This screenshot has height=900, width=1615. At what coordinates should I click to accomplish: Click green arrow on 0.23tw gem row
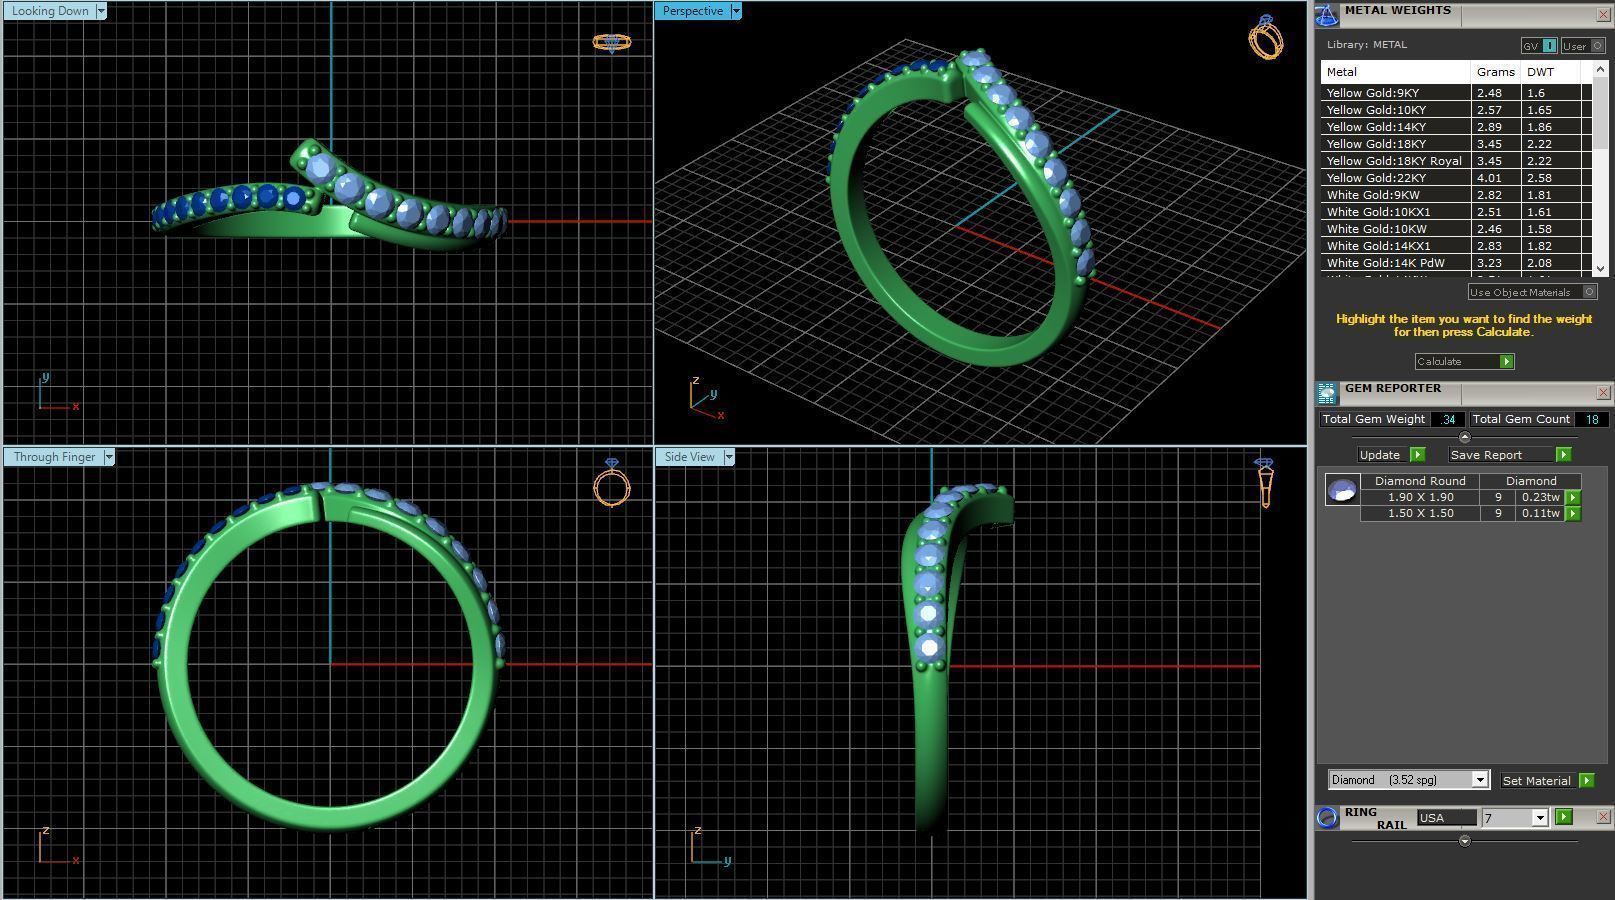point(1573,497)
